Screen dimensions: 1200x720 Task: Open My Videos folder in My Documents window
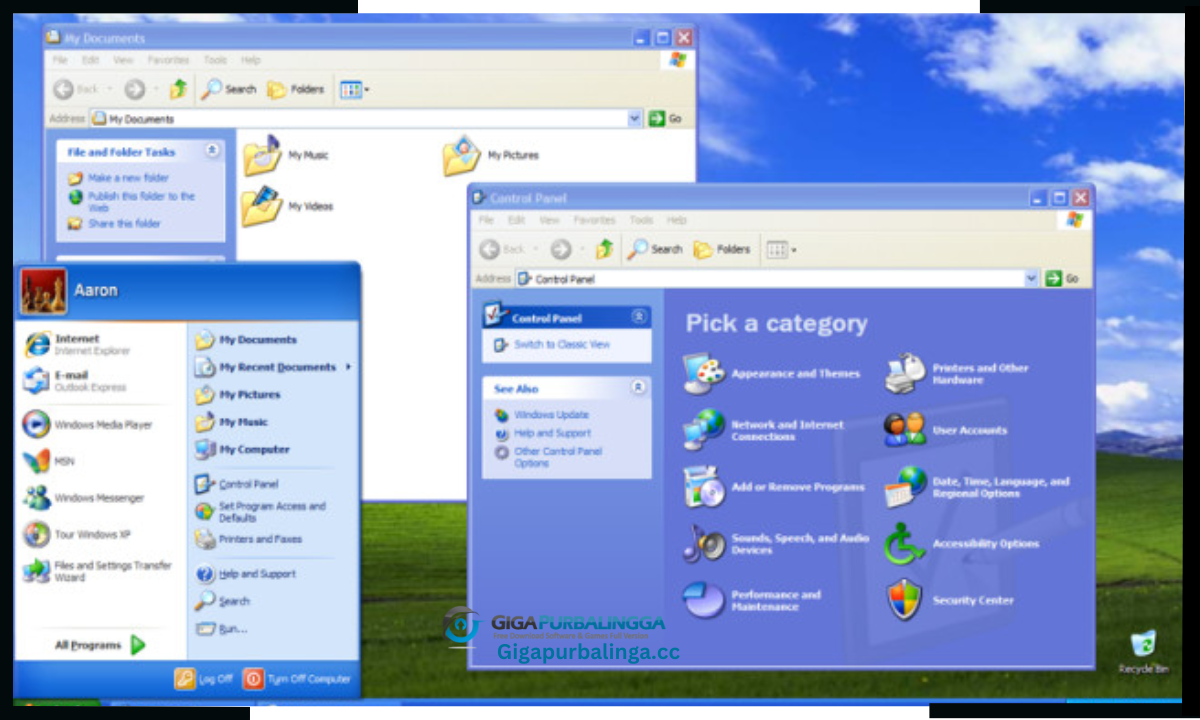click(287, 206)
